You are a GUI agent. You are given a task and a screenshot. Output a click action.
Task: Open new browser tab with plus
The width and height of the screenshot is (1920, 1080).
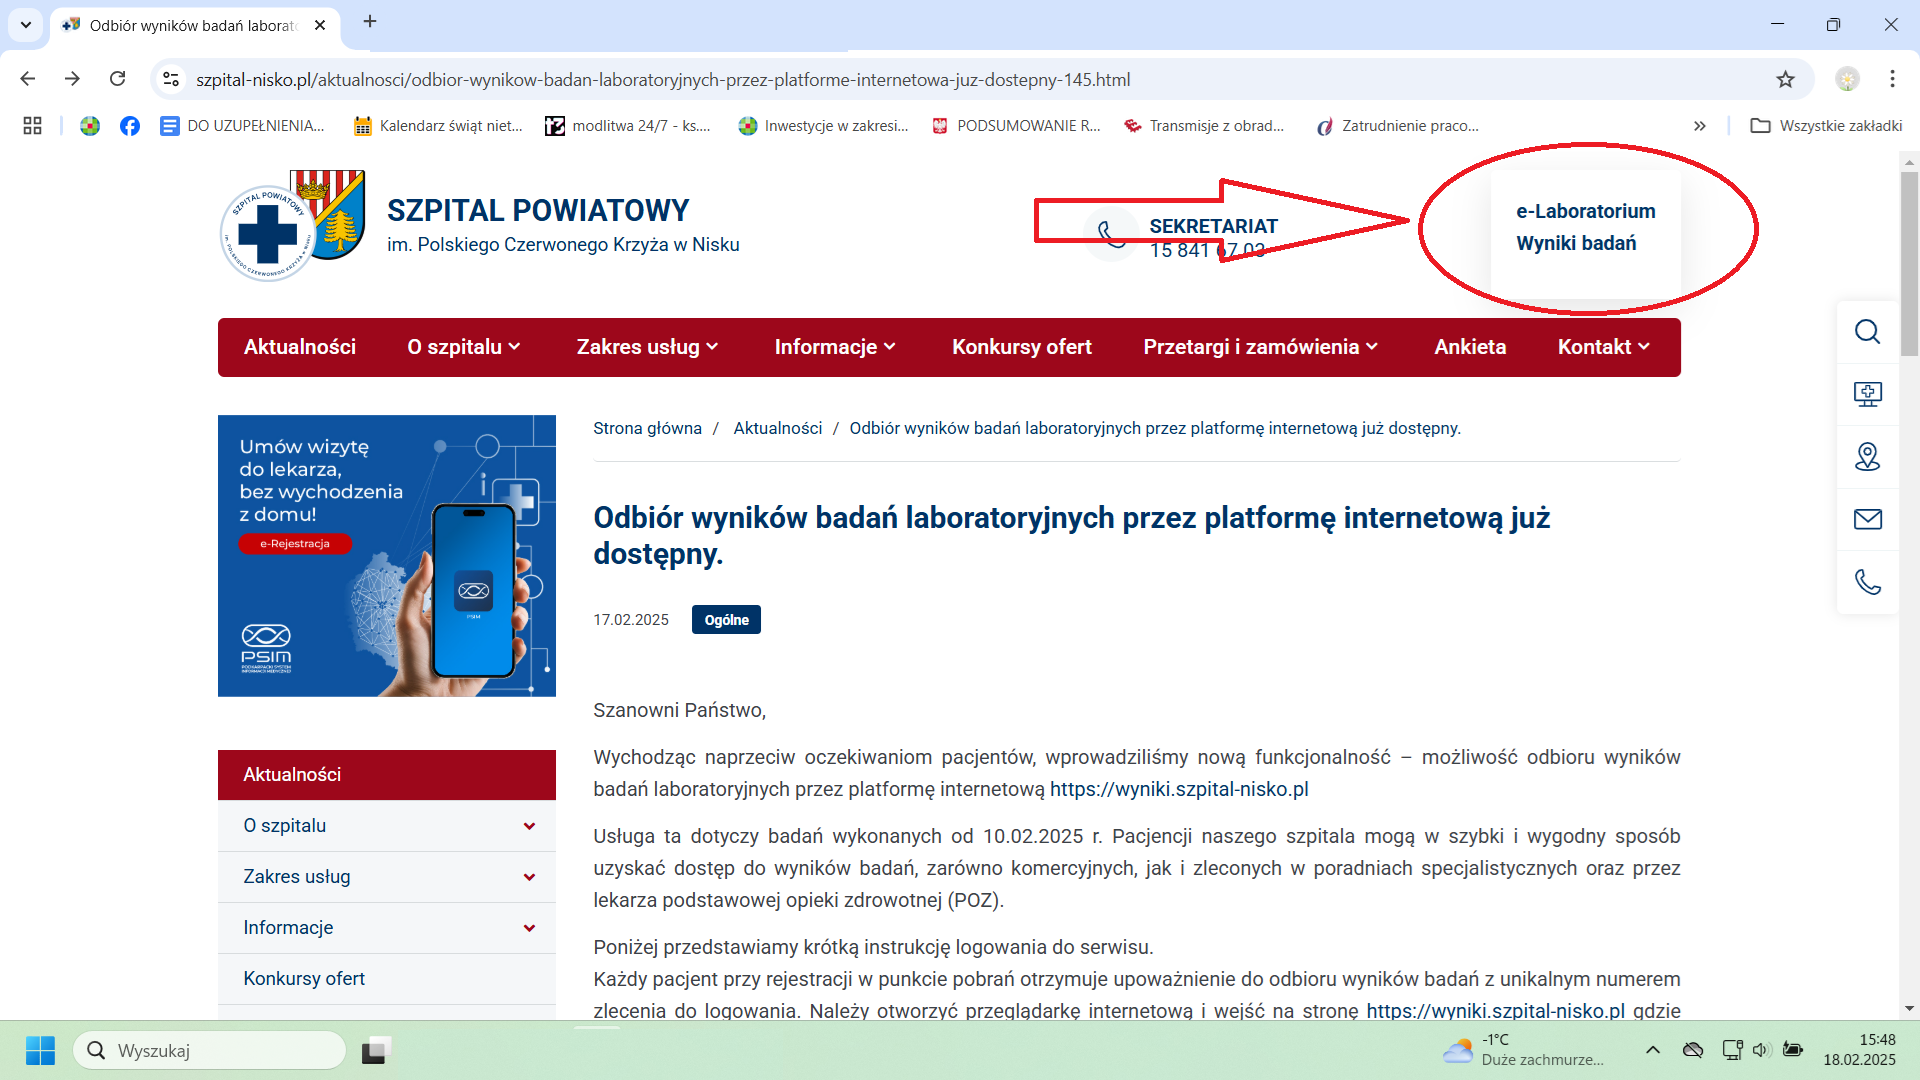[370, 22]
